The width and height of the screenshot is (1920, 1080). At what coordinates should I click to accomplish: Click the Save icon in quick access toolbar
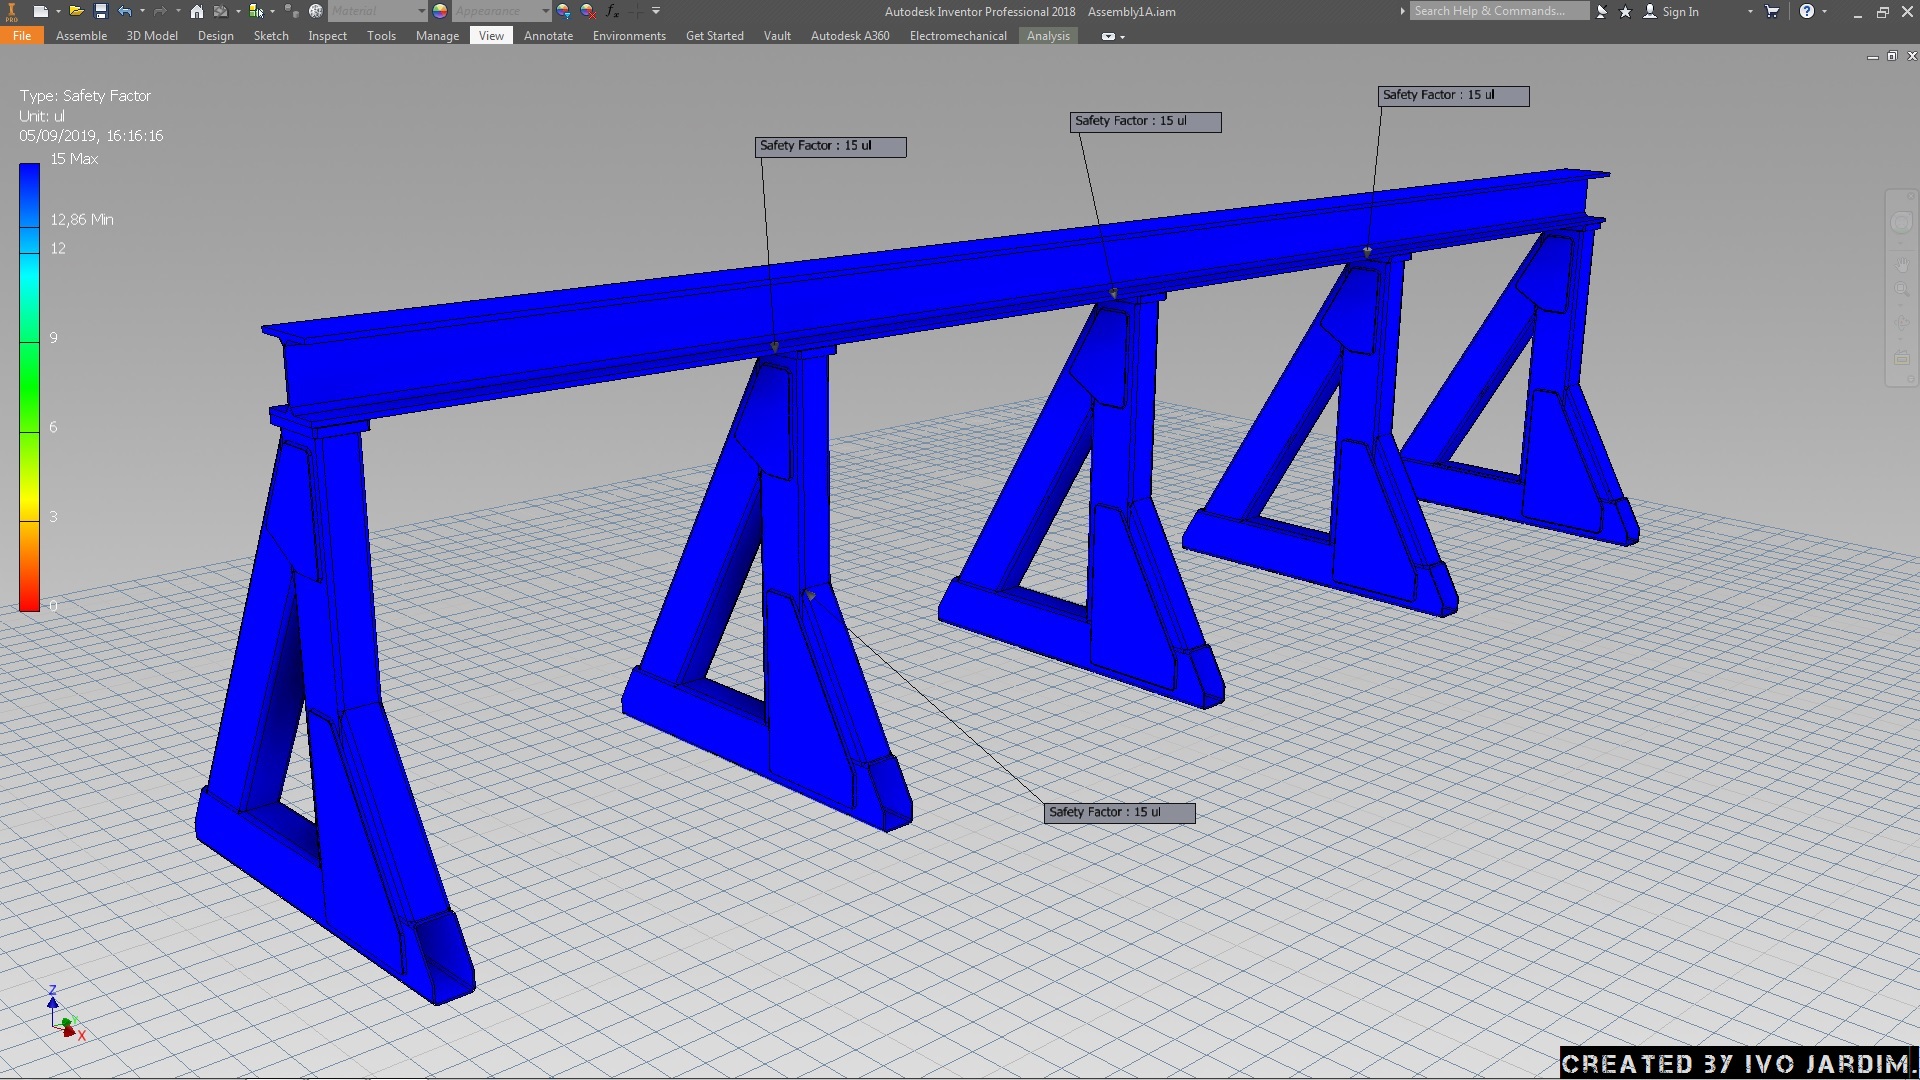click(x=100, y=11)
